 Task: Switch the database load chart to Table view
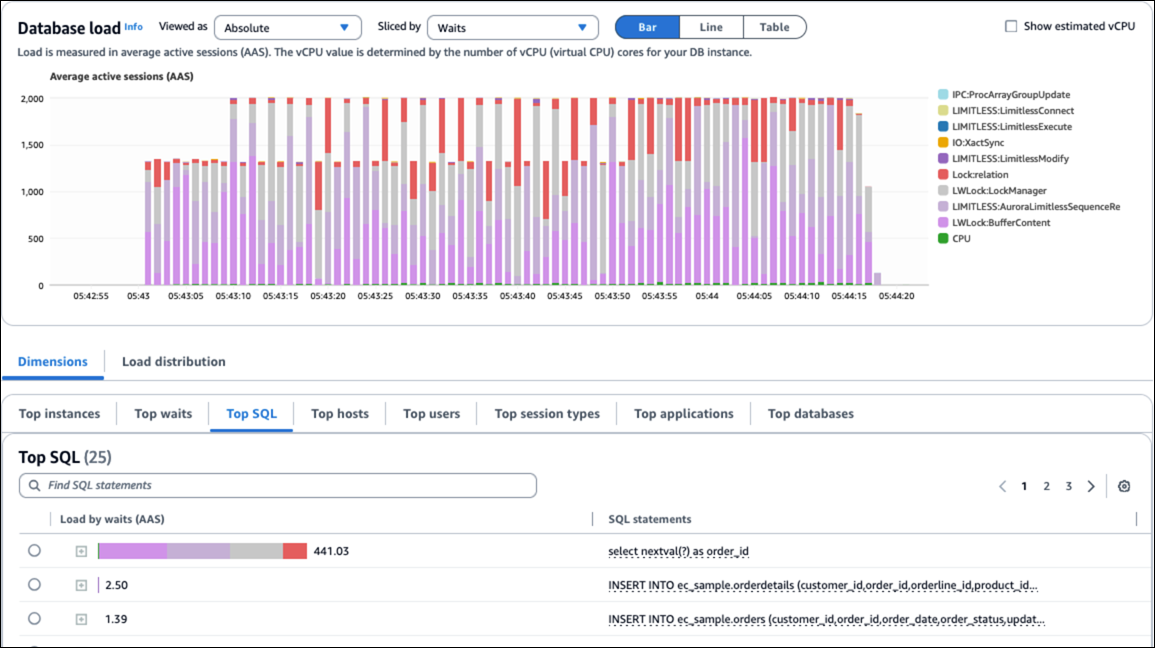coord(774,27)
